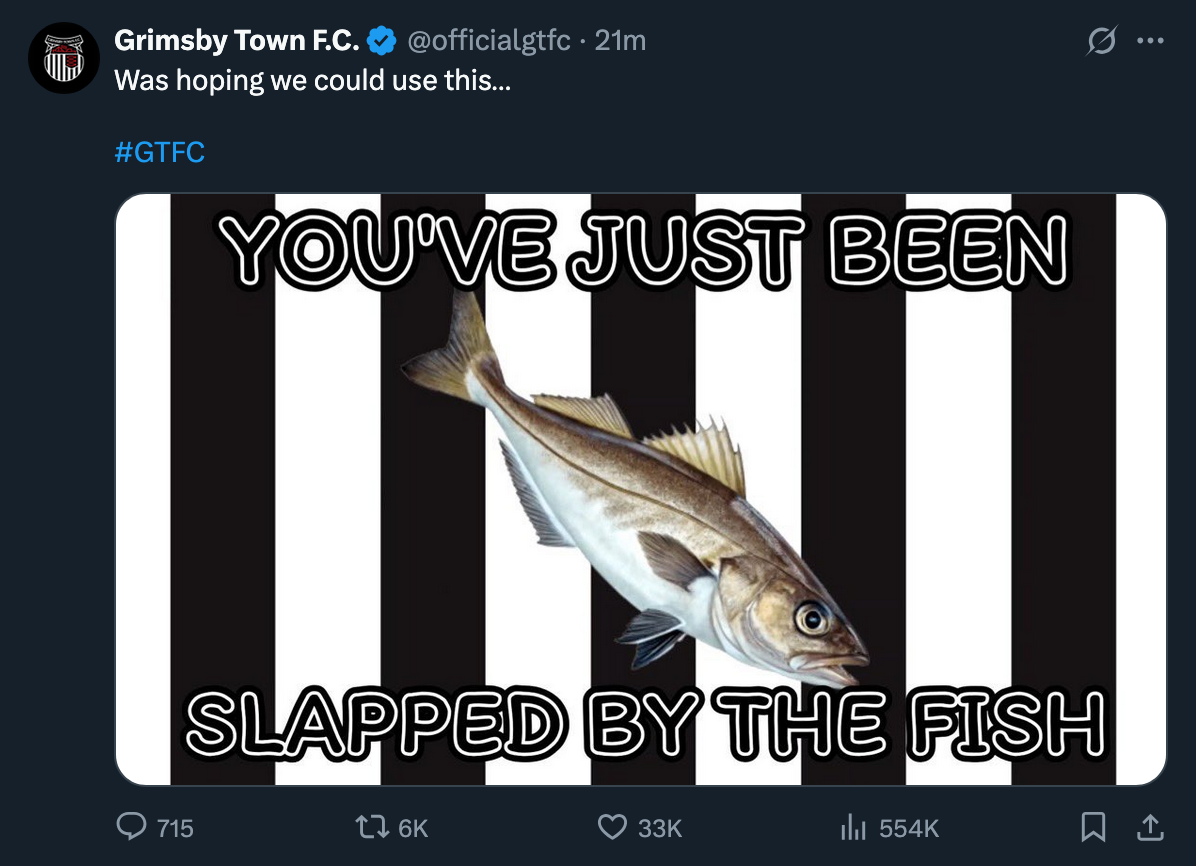Image resolution: width=1196 pixels, height=866 pixels.
Task: Open the @officialgtfc handle link
Action: point(488,40)
